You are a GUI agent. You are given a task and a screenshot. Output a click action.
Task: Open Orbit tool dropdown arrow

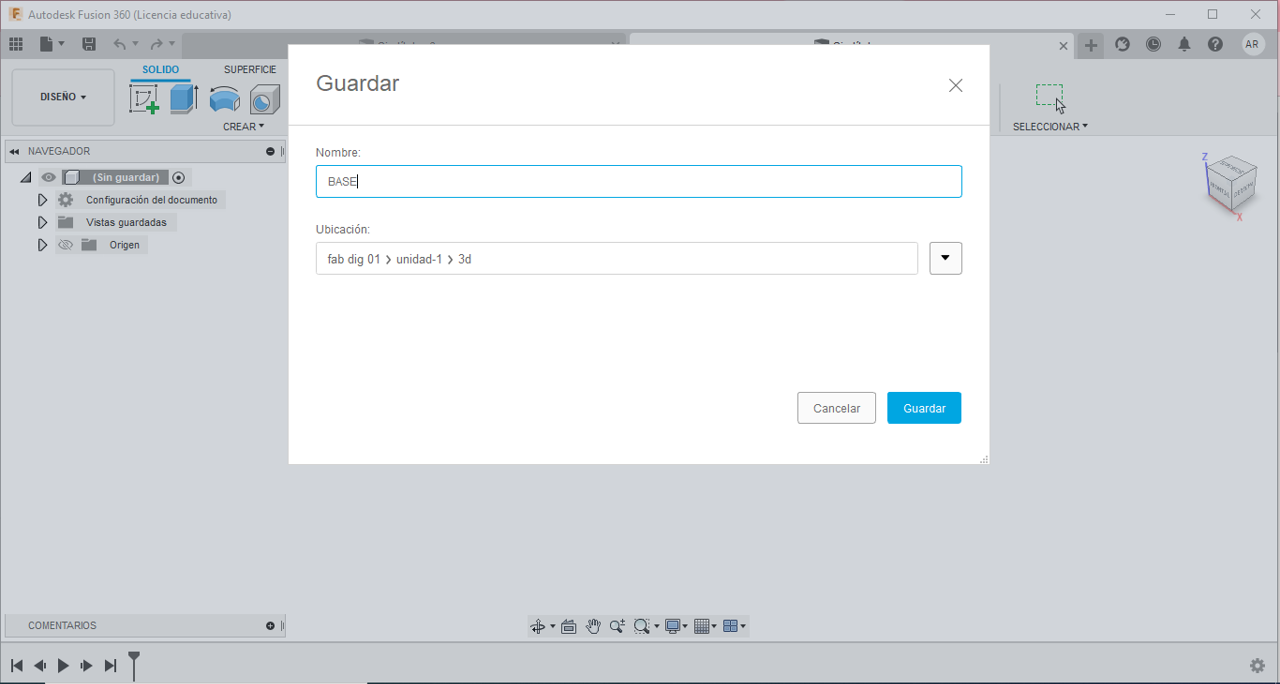[553, 627]
